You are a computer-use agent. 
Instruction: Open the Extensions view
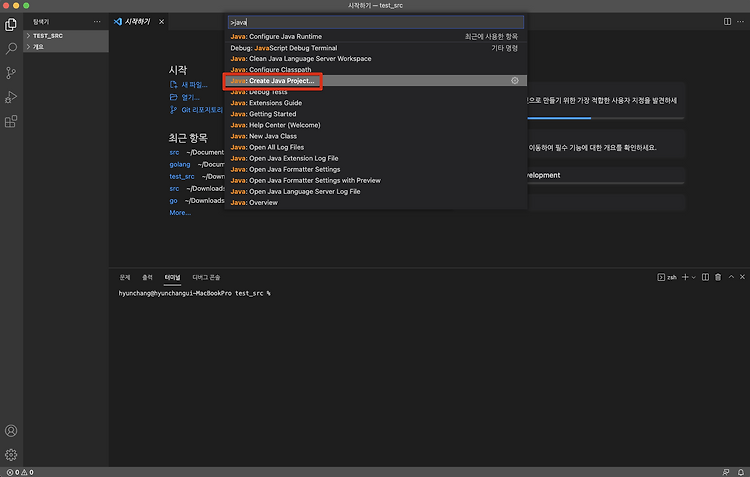click(11, 122)
